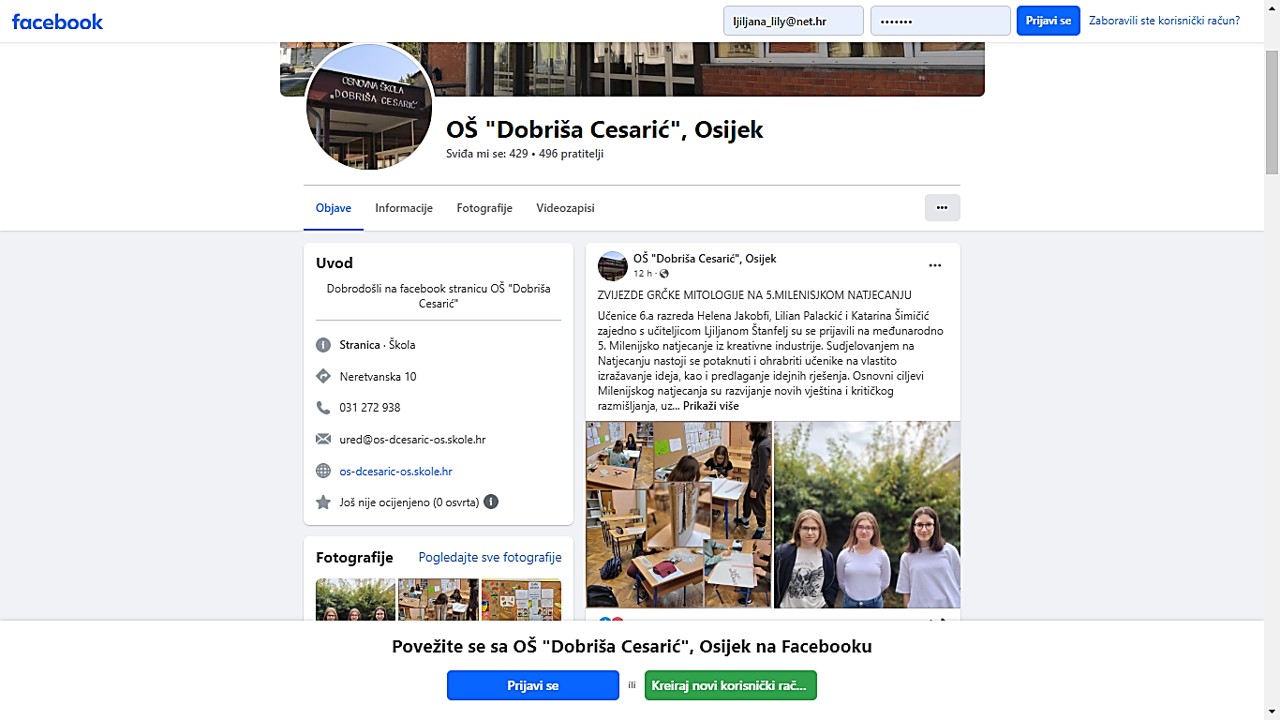
Task: Open the Fotografije tab
Action: click(484, 208)
